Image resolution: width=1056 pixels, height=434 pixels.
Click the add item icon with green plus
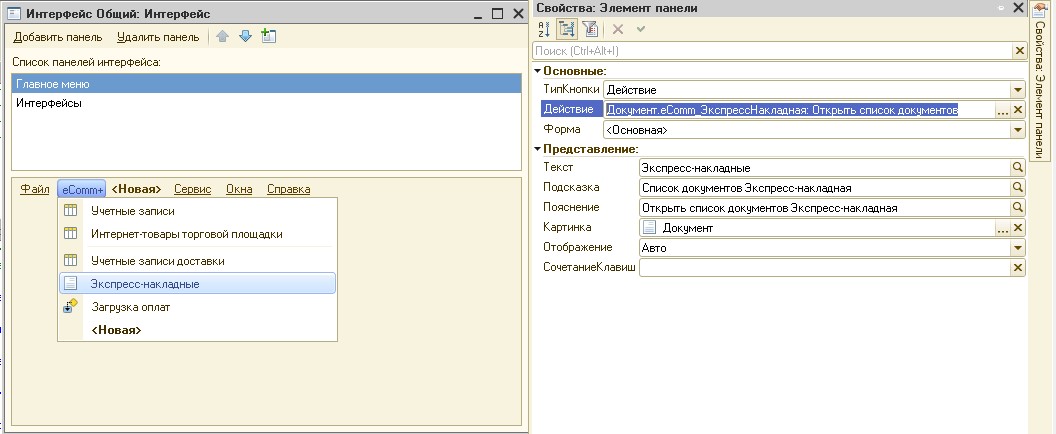(x=268, y=37)
